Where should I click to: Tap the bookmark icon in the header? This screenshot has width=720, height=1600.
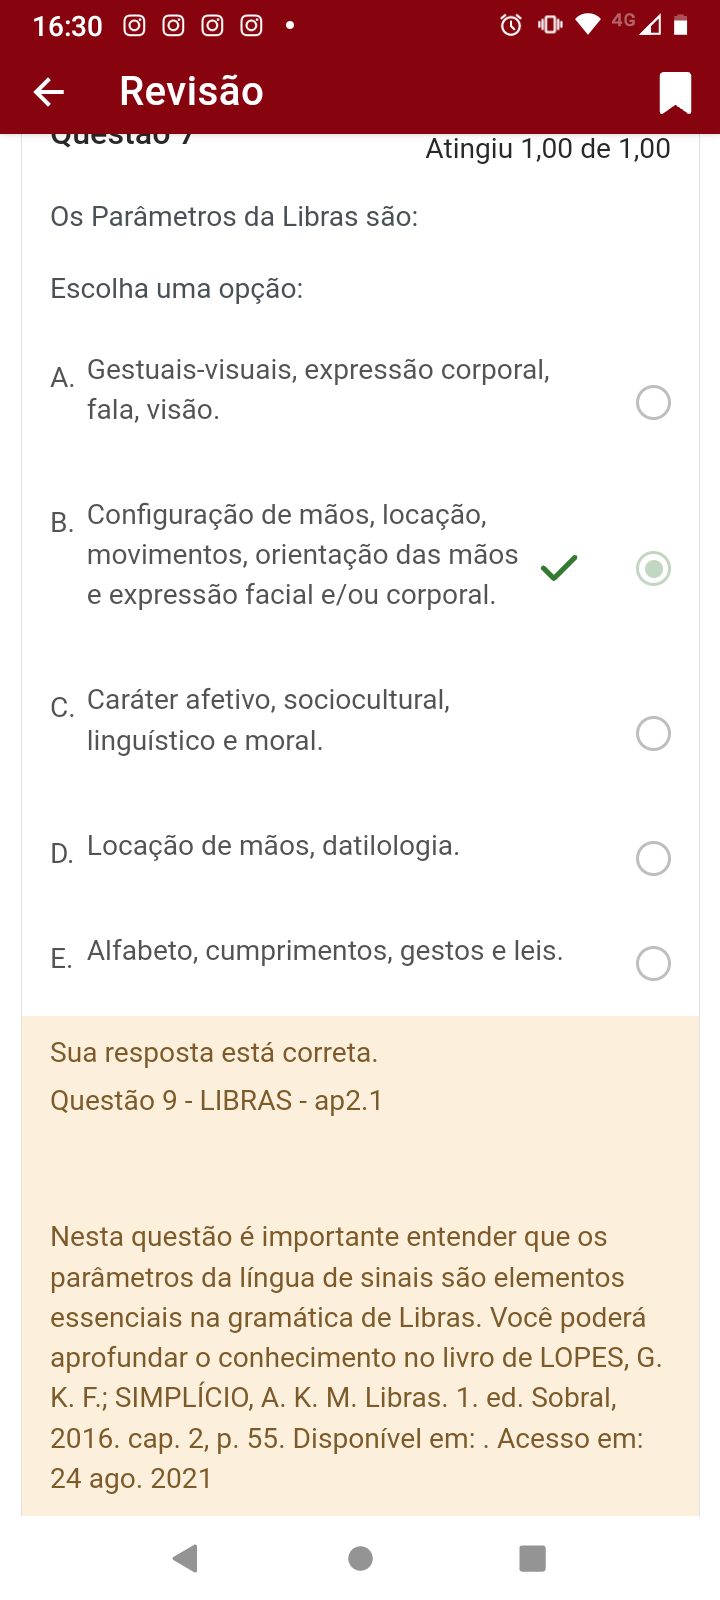[675, 93]
